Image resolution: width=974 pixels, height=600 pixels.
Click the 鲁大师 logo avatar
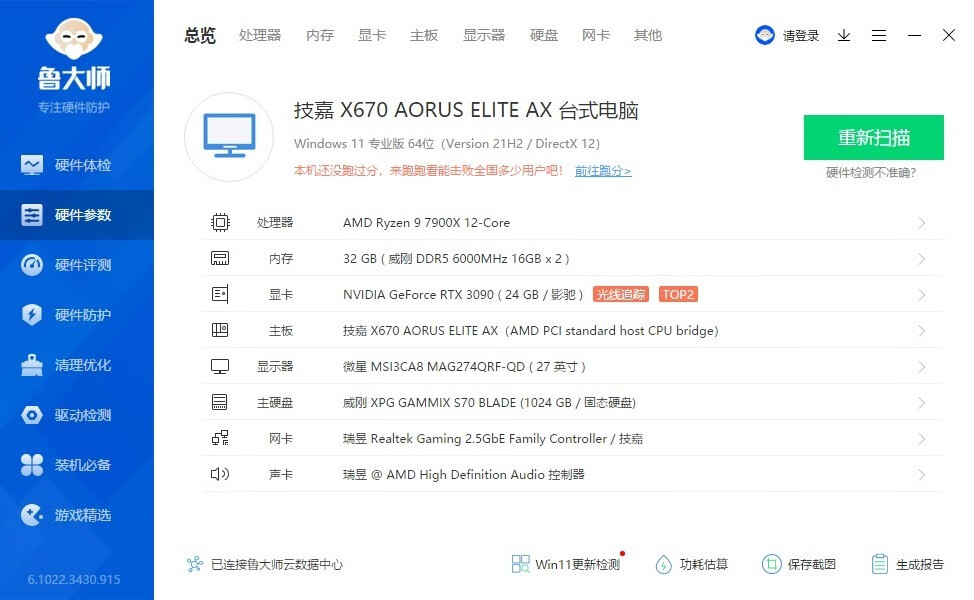pyautogui.click(x=74, y=39)
